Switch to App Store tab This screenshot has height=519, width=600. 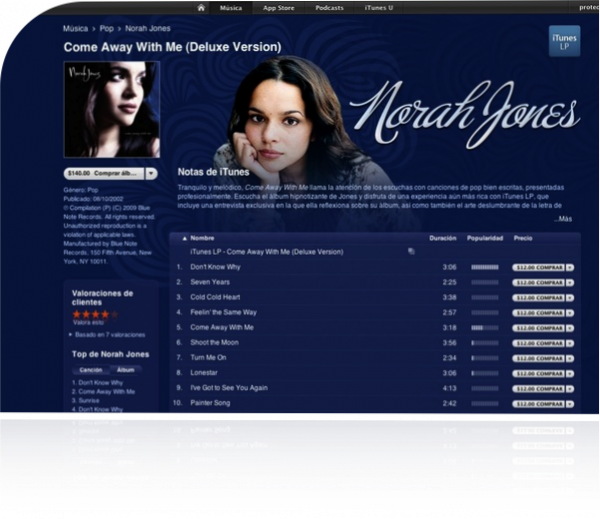tap(279, 8)
